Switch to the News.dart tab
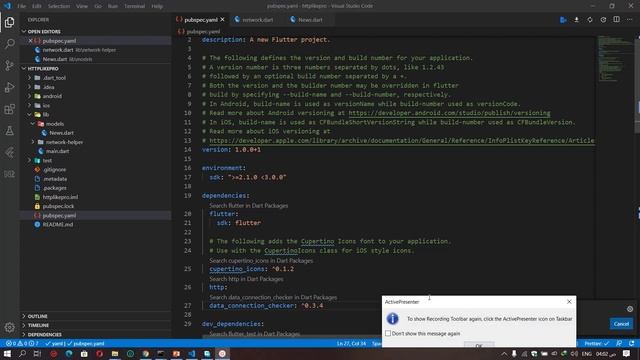Image resolution: width=640 pixels, height=360 pixels. 309,20
